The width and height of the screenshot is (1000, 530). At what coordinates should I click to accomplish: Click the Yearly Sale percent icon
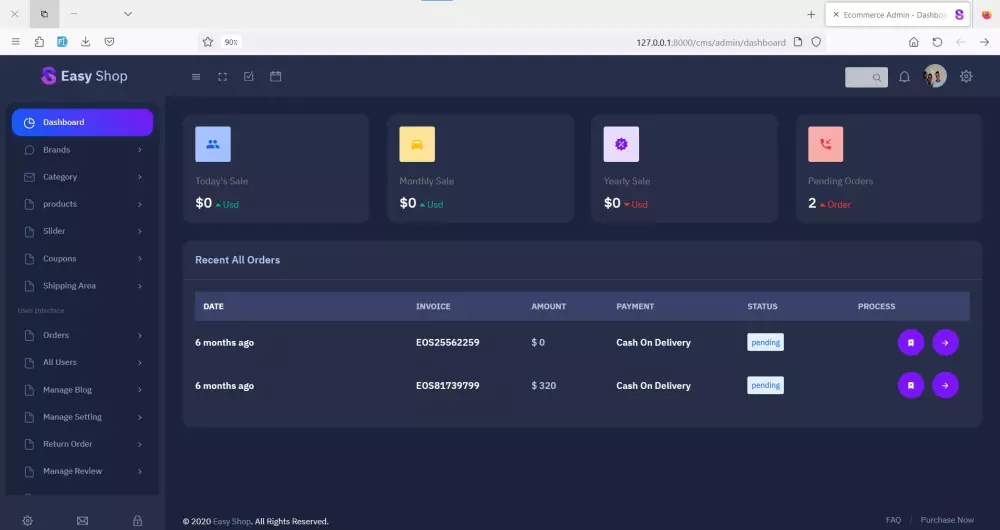pos(621,144)
